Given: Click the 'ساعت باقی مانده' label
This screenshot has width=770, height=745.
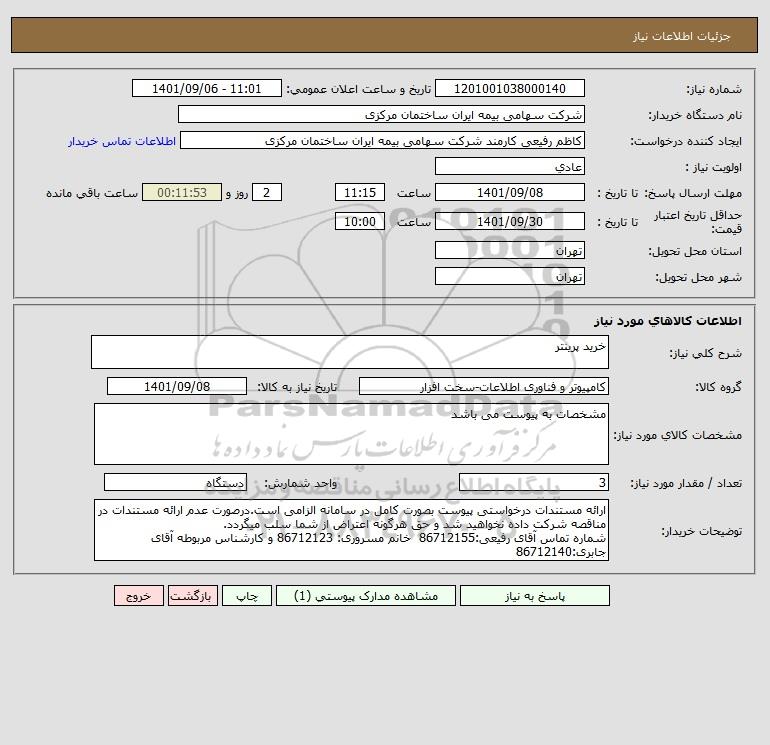Looking at the screenshot, I should click(92, 193).
